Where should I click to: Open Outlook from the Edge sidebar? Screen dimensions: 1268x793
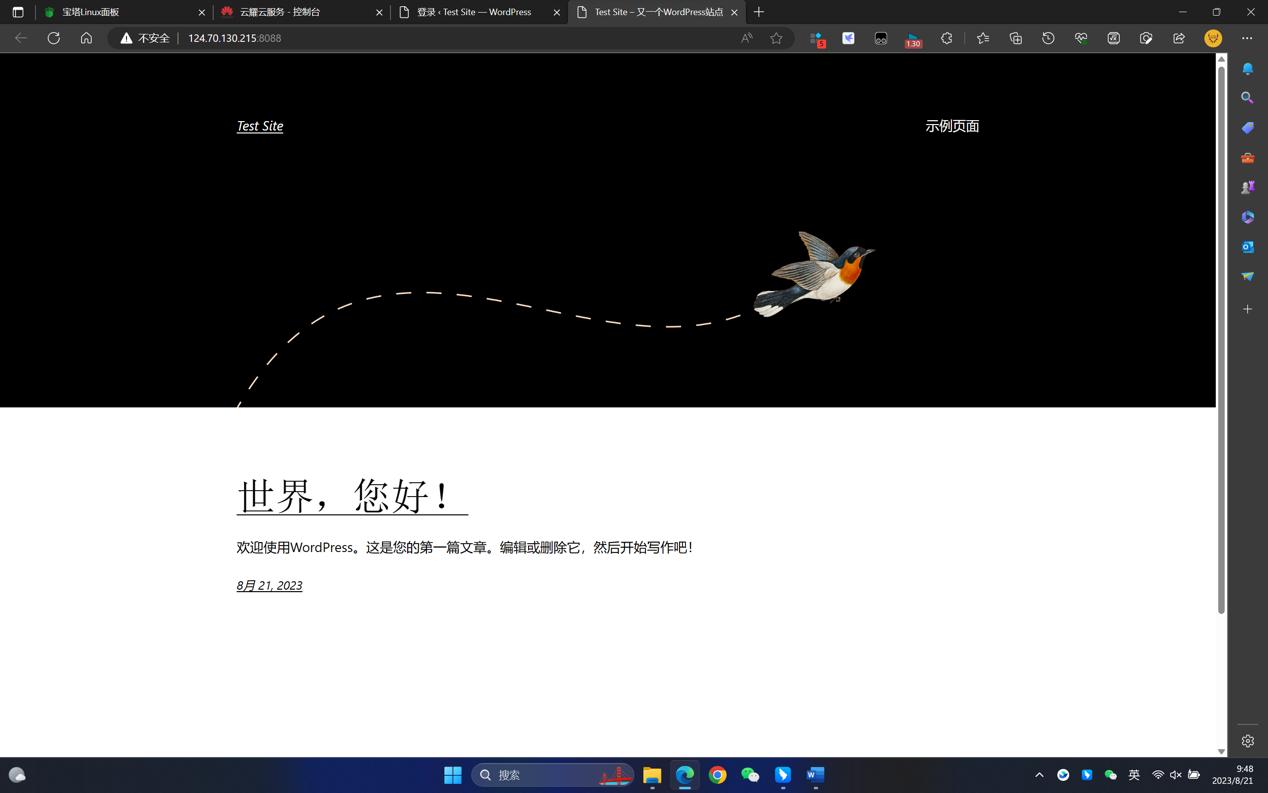(1247, 247)
